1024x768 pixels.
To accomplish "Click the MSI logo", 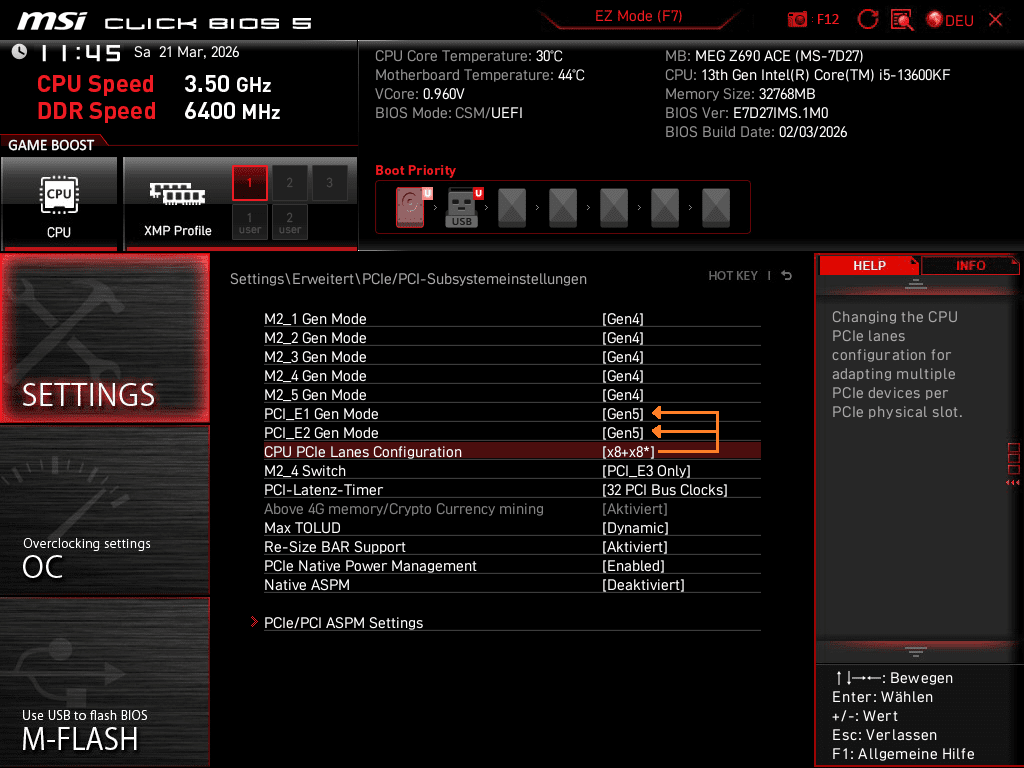I will pyautogui.click(x=52, y=21).
